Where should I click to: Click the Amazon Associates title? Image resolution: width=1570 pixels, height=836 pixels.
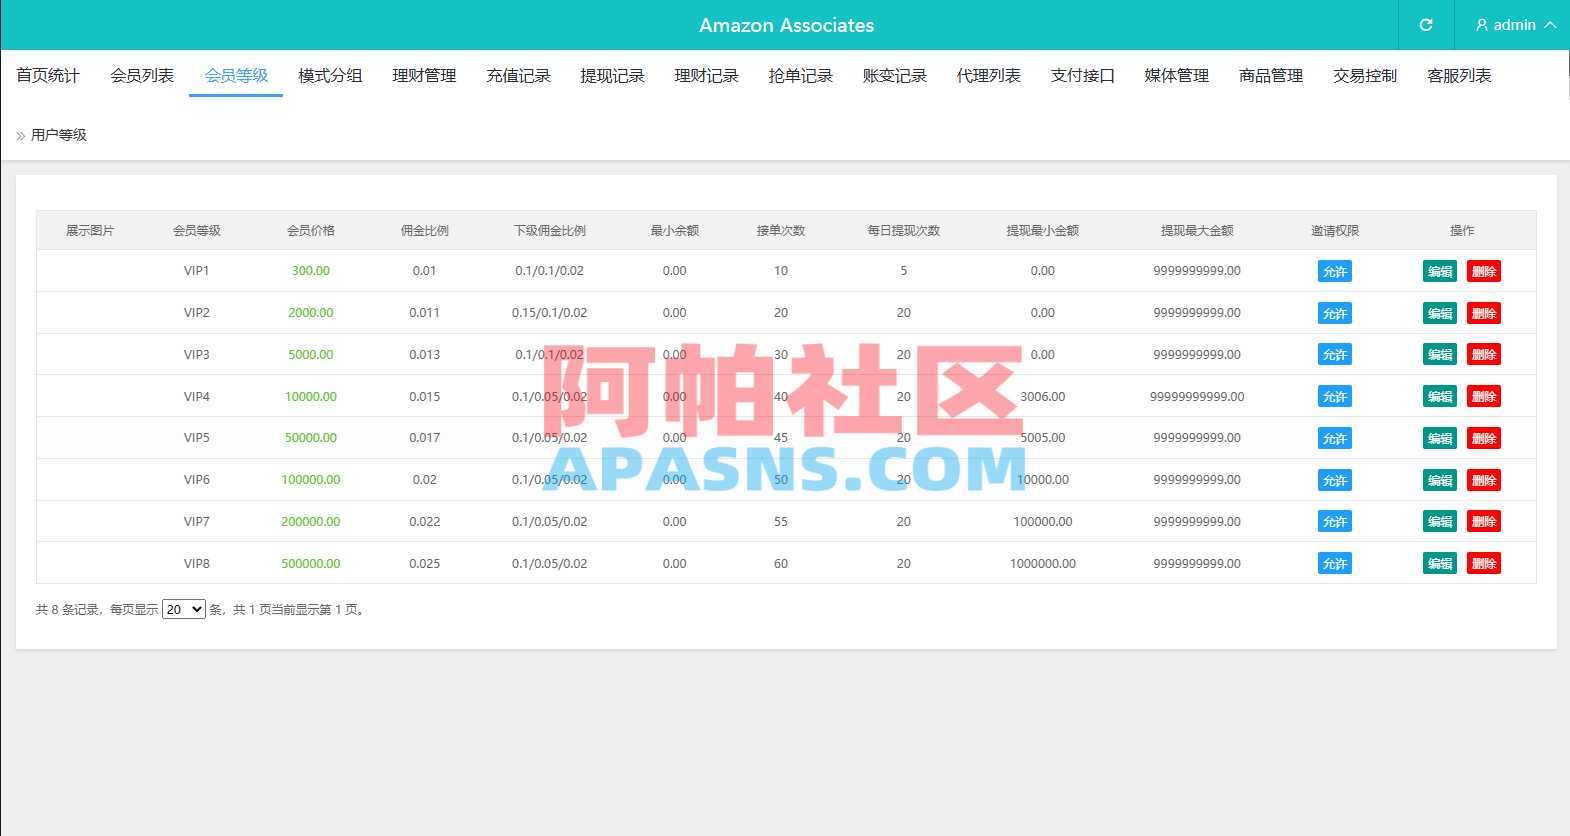tap(786, 25)
